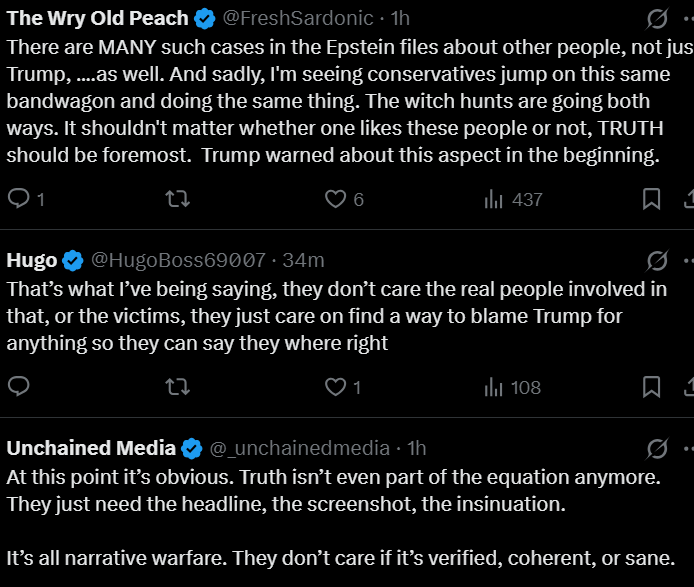Viewport: 694px width, 587px height.
Task: Reply to The Wry Old Peach's post
Action: click(x=19, y=199)
